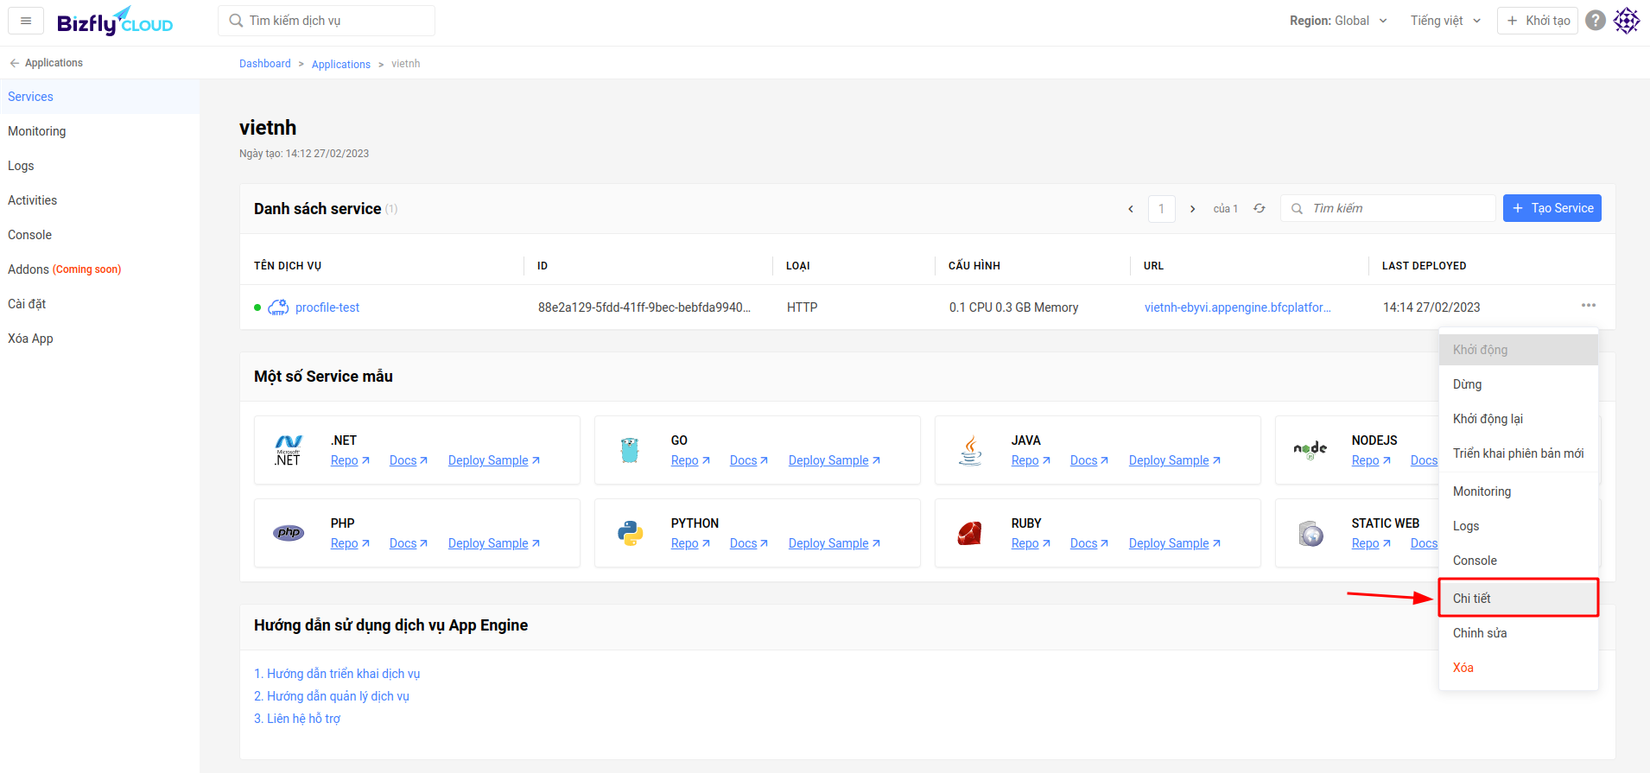1650x773 pixels.
Task: Open Monitoring in the left sidebar
Action: pyautogui.click(x=100, y=131)
